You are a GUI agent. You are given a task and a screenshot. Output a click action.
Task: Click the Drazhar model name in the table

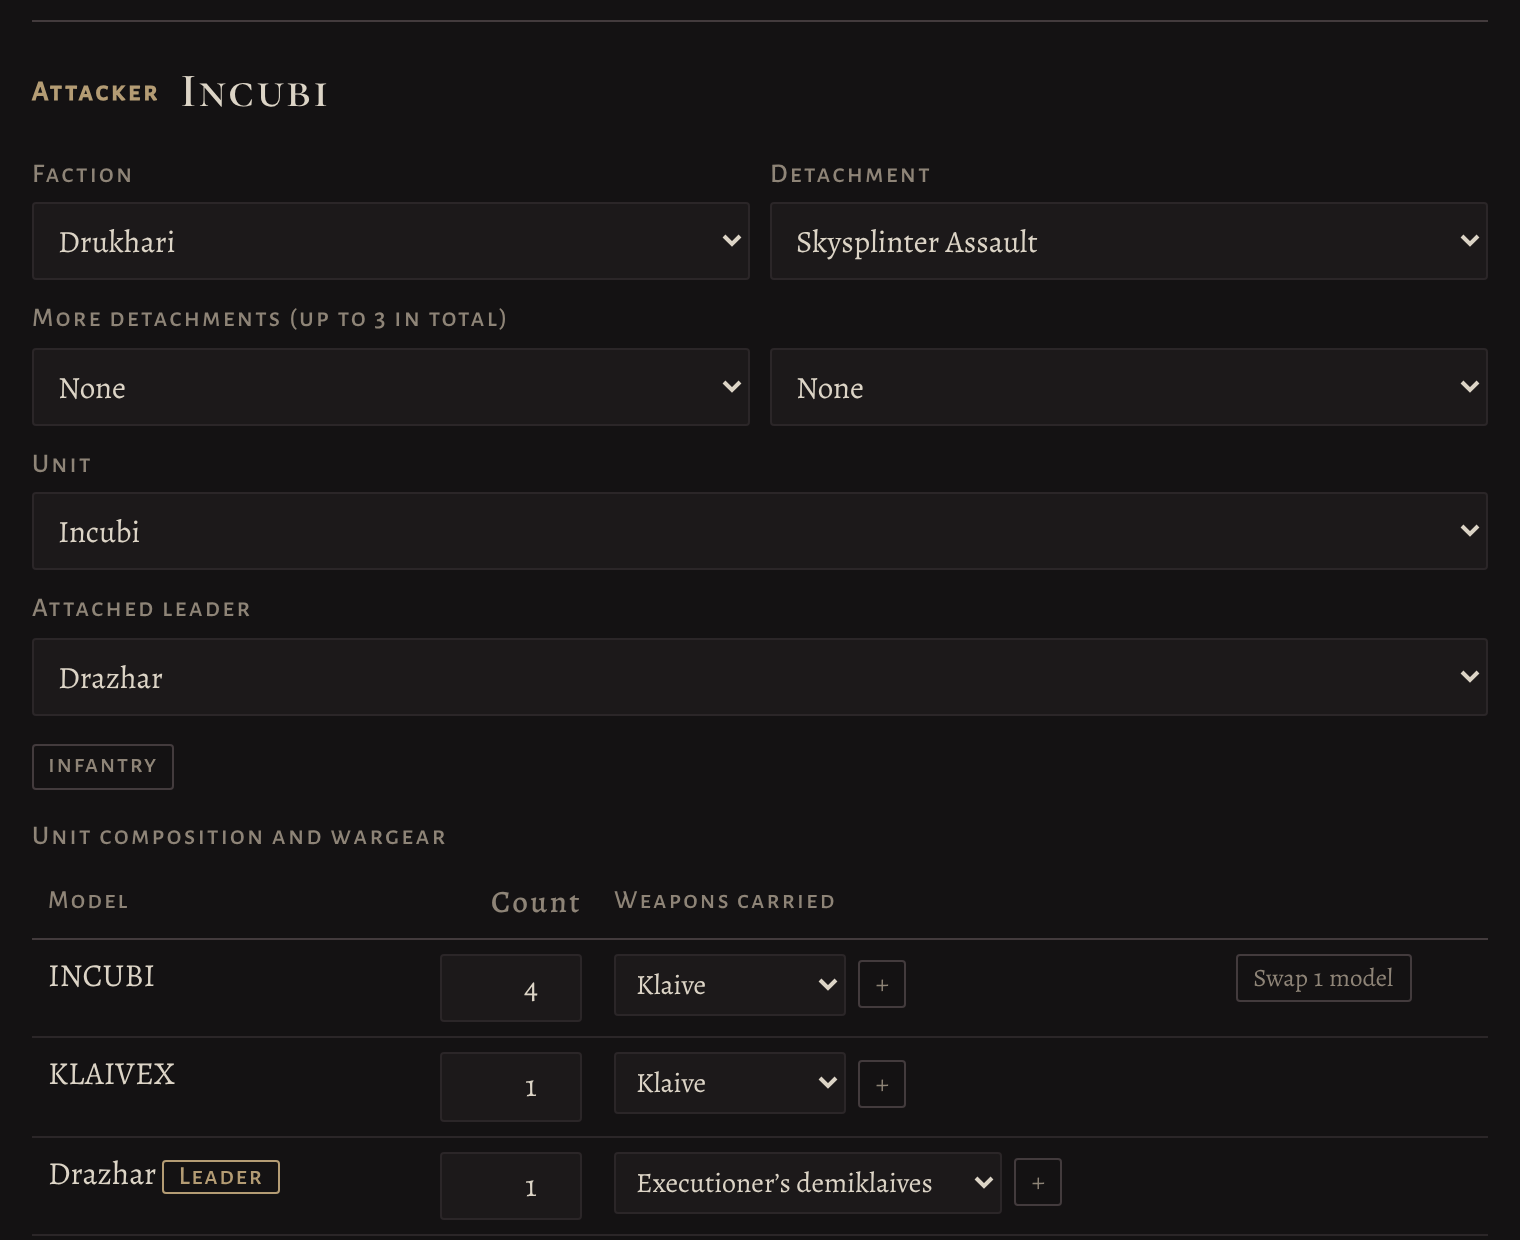(x=102, y=1174)
